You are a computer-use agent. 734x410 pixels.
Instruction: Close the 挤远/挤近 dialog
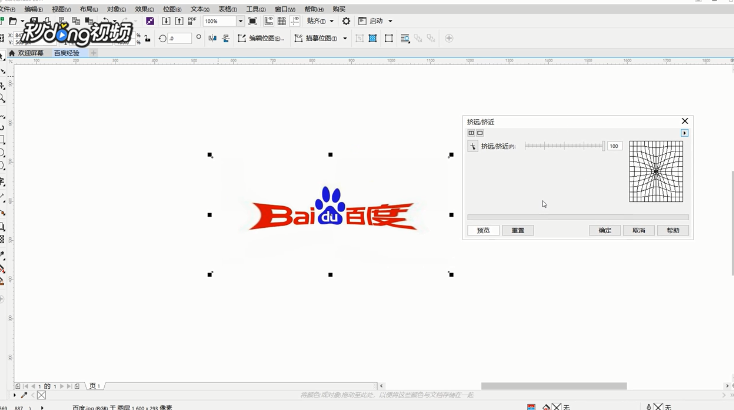click(x=685, y=121)
